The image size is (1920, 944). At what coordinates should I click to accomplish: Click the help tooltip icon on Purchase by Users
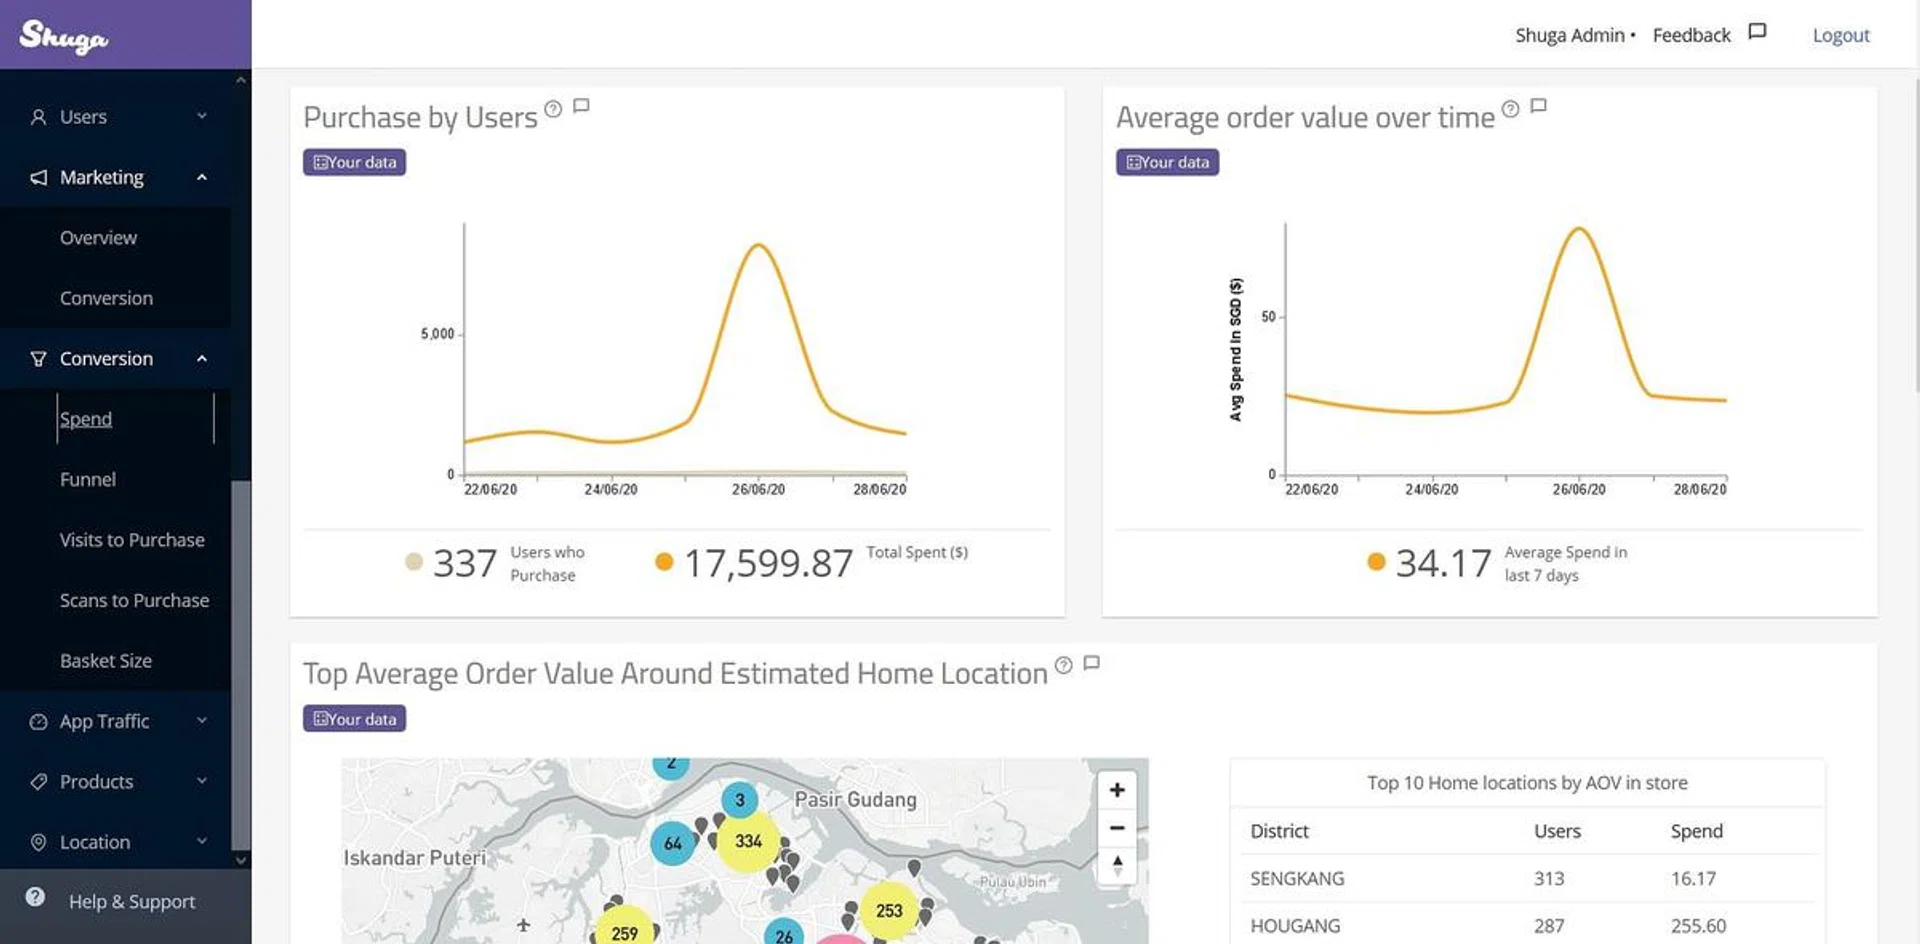552,110
